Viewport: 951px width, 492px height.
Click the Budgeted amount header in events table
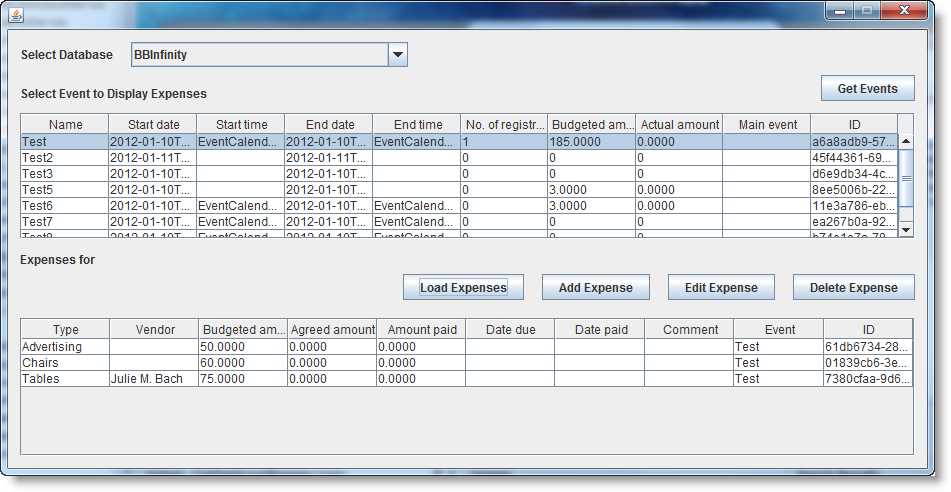pos(591,124)
